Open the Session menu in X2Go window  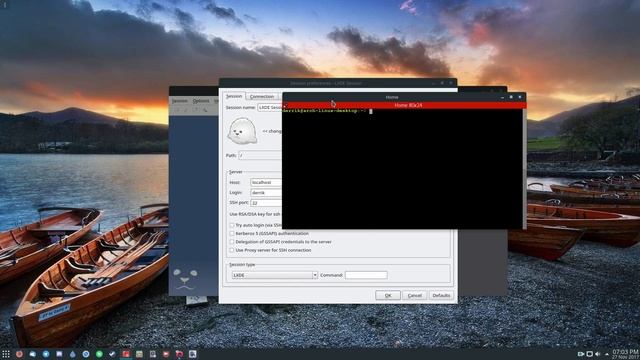(x=180, y=101)
